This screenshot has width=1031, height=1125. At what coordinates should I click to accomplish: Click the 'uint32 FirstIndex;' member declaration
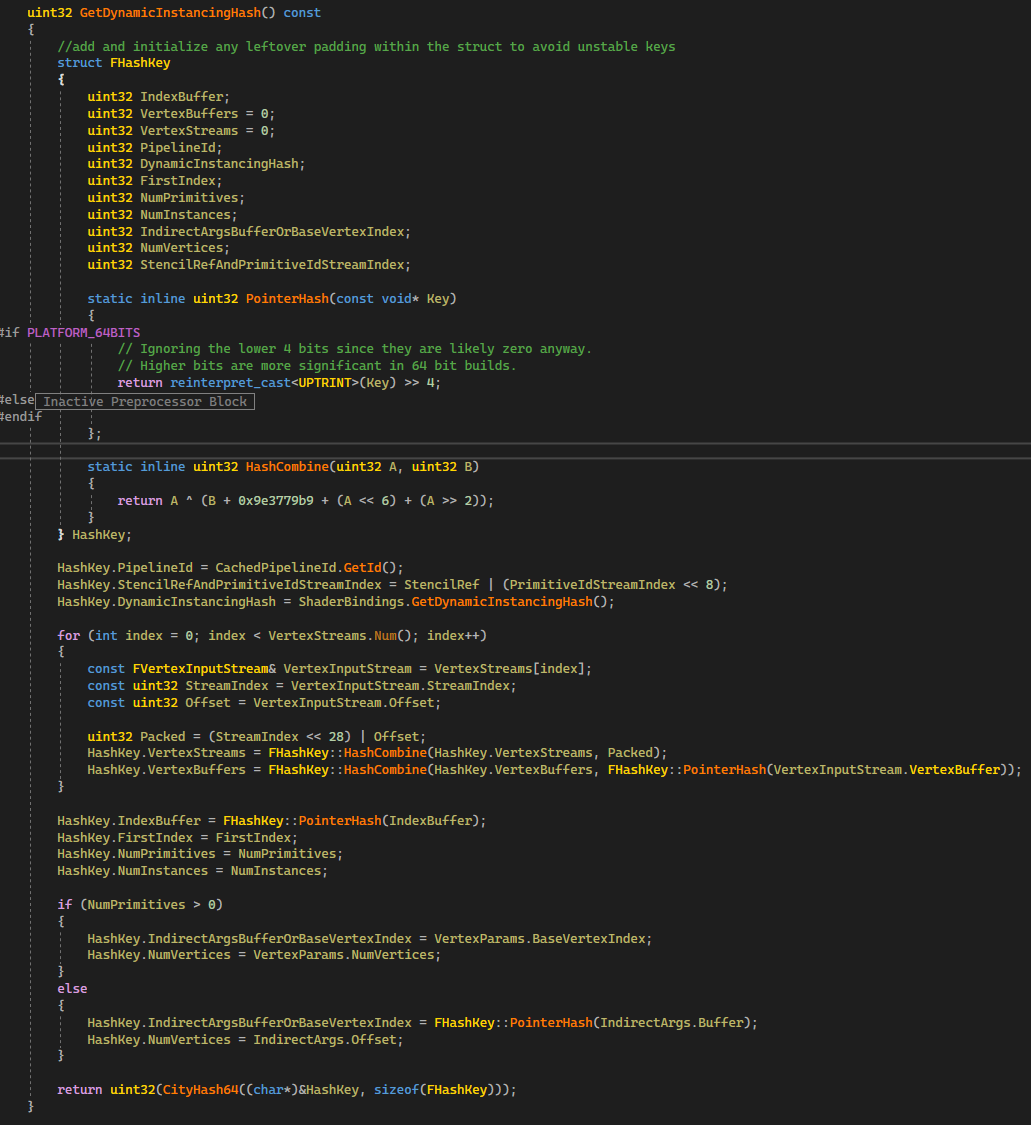point(155,181)
